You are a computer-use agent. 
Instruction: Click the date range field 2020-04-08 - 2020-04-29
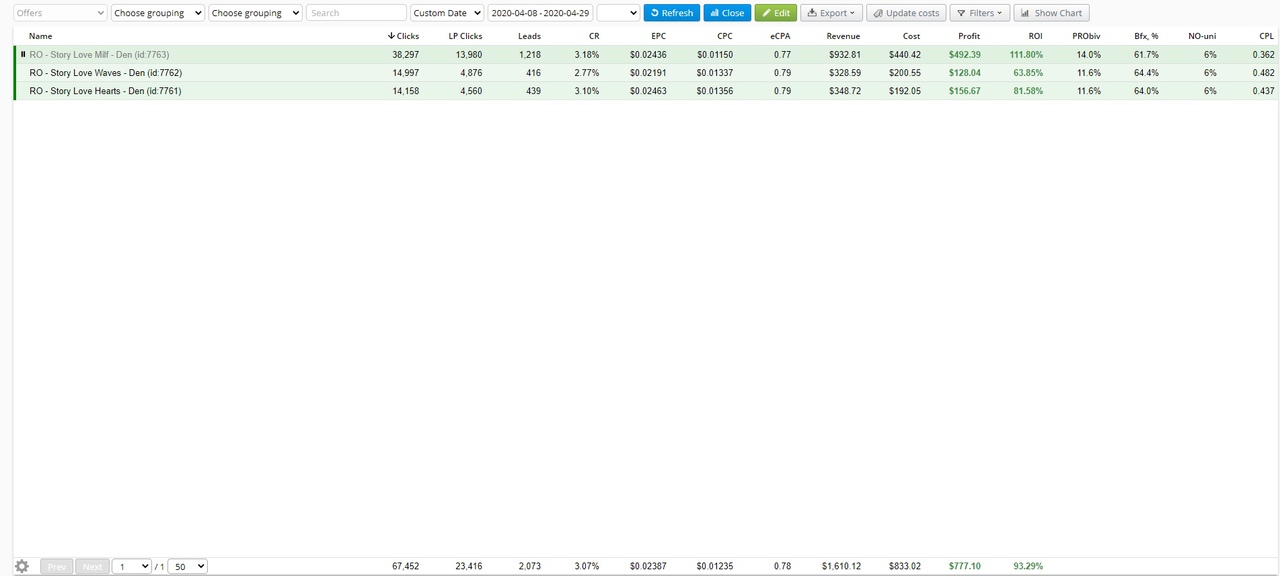coord(540,13)
